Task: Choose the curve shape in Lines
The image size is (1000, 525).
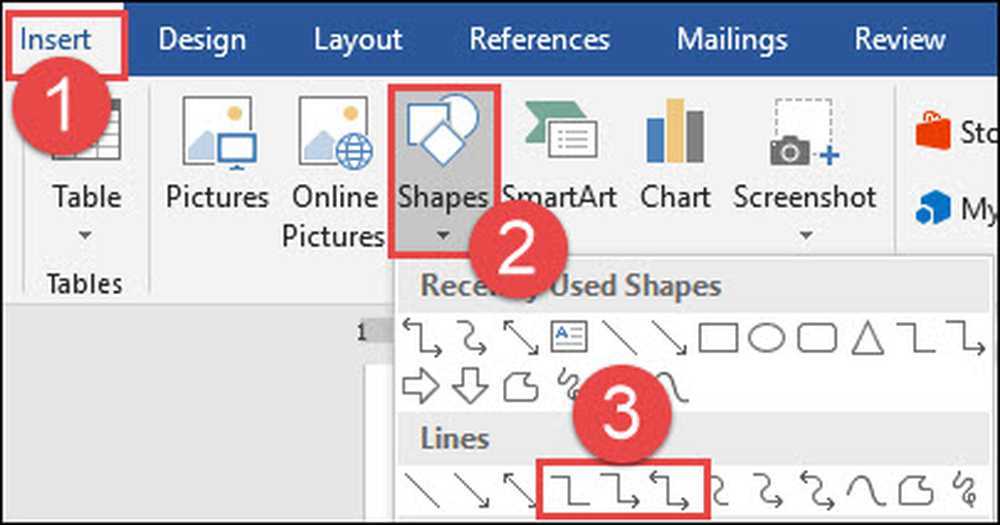Action: coord(867,490)
